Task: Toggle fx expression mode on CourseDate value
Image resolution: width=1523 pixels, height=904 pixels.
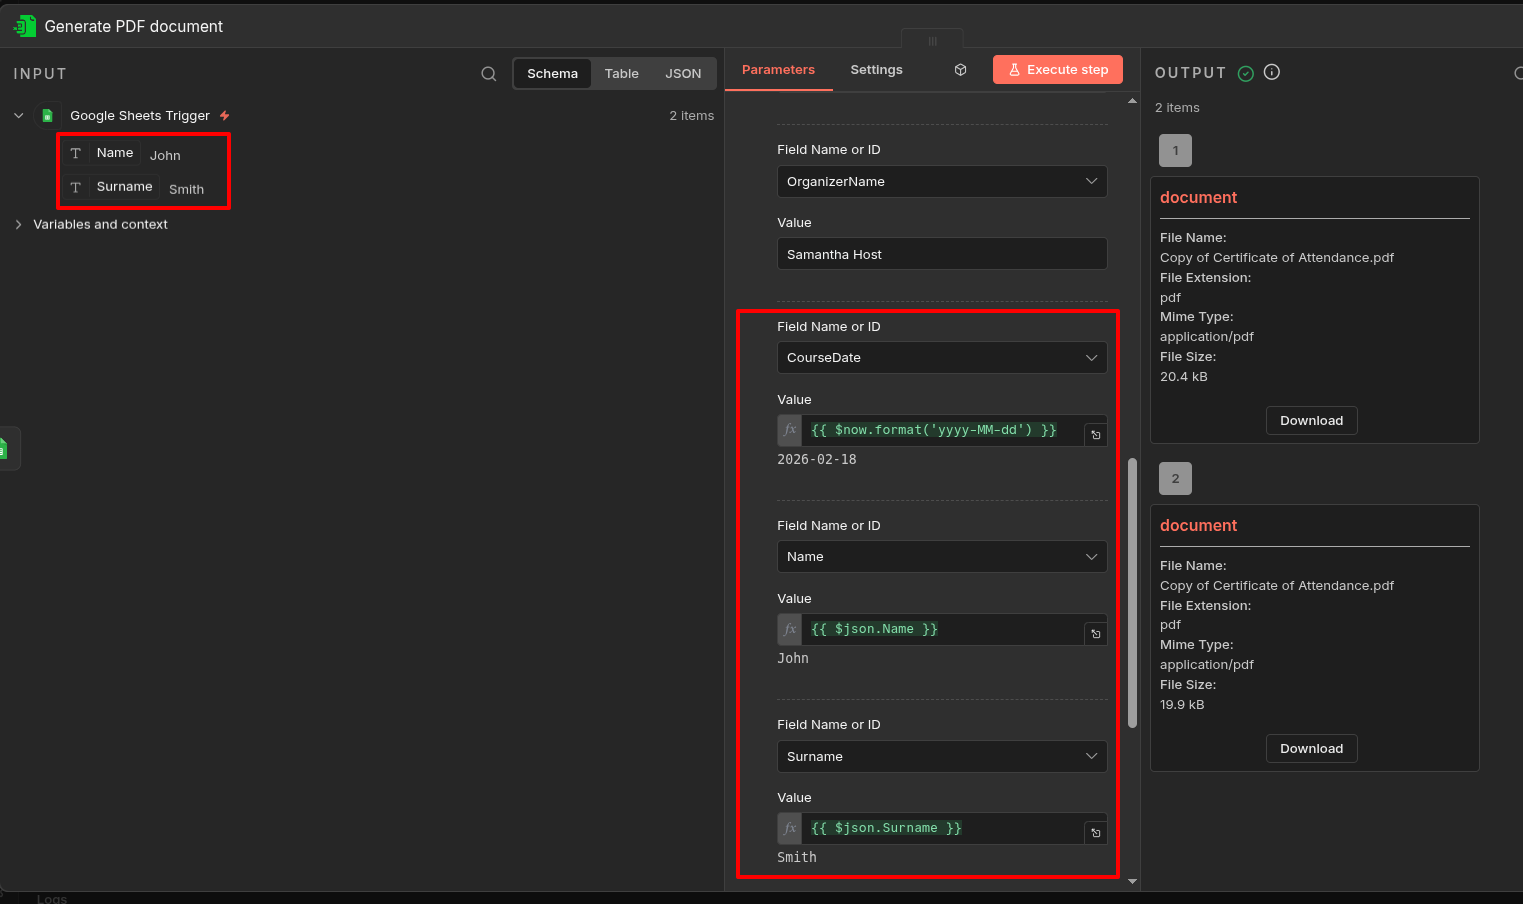Action: click(x=789, y=429)
